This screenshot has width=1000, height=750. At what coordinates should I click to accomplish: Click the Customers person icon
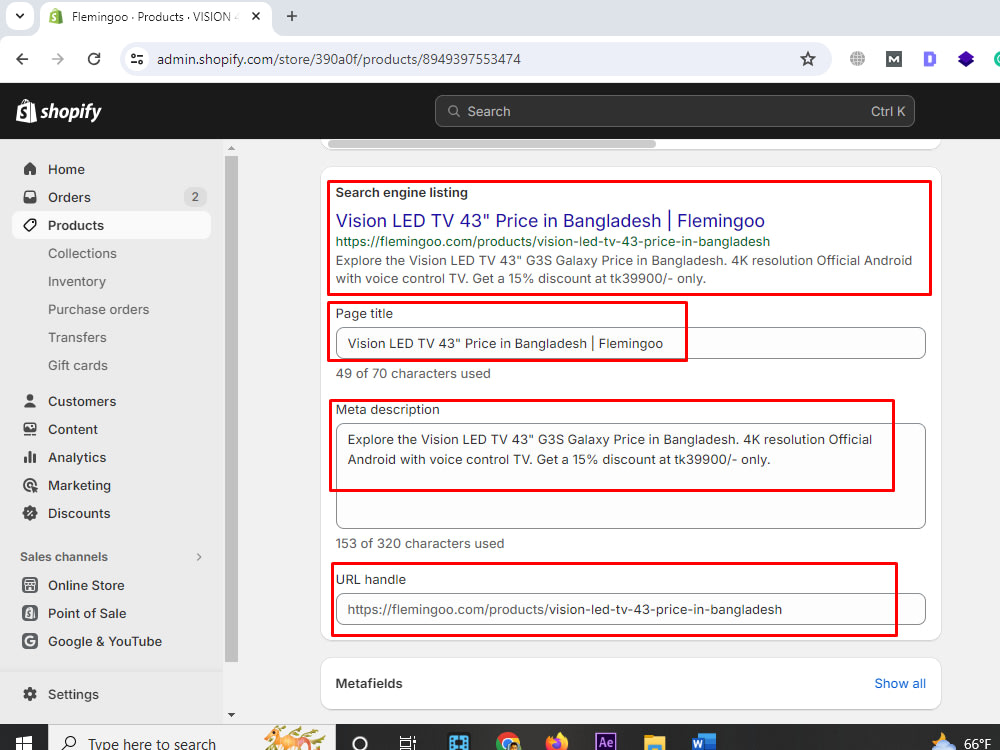[30, 401]
